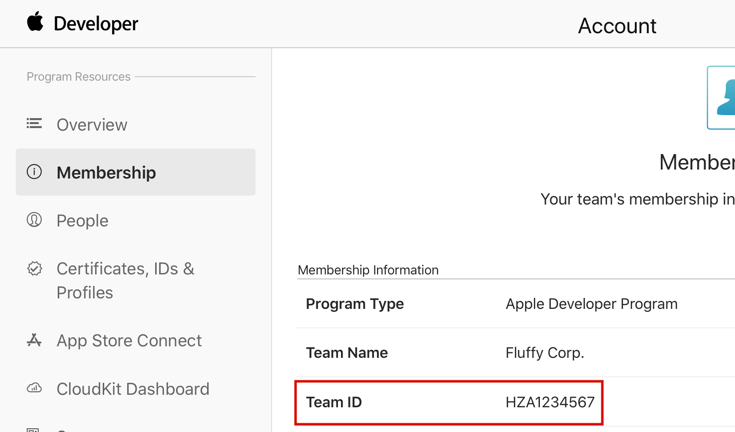Viewport: 735px width, 432px height.
Task: Click the People person icon
Action: [34, 220]
